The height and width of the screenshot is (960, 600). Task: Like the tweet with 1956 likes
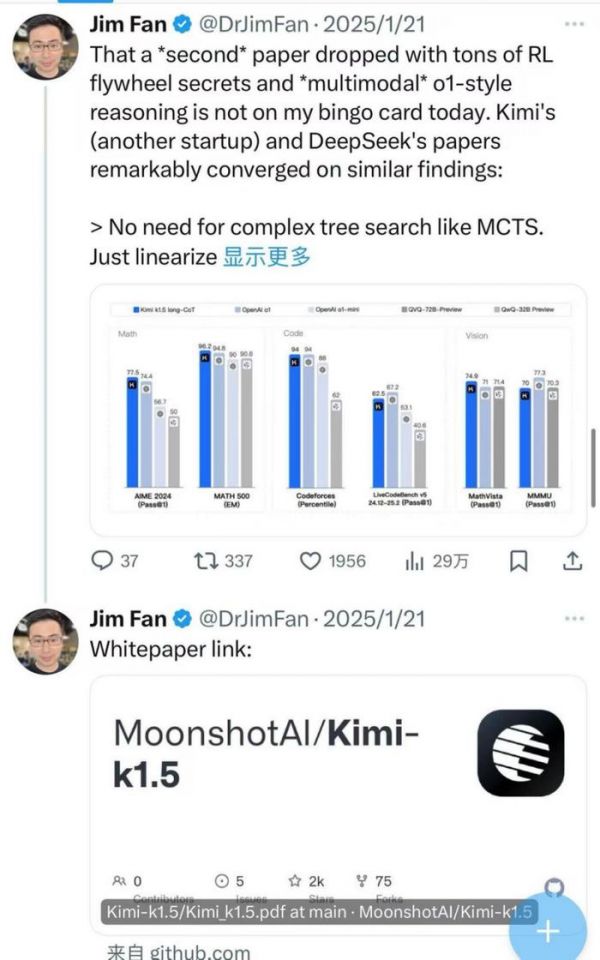[311, 561]
